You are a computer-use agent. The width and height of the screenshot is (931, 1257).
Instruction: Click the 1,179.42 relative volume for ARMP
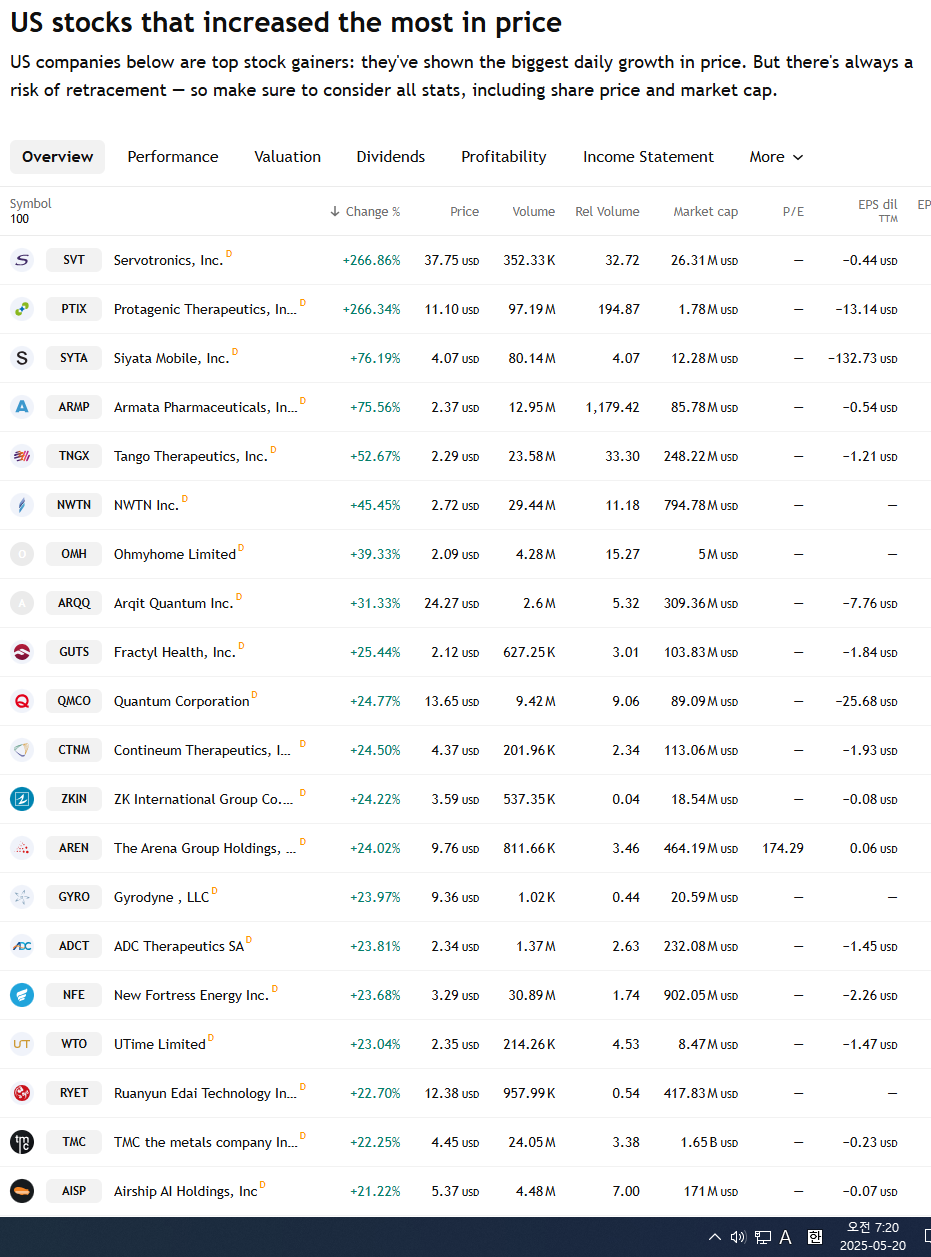[613, 407]
